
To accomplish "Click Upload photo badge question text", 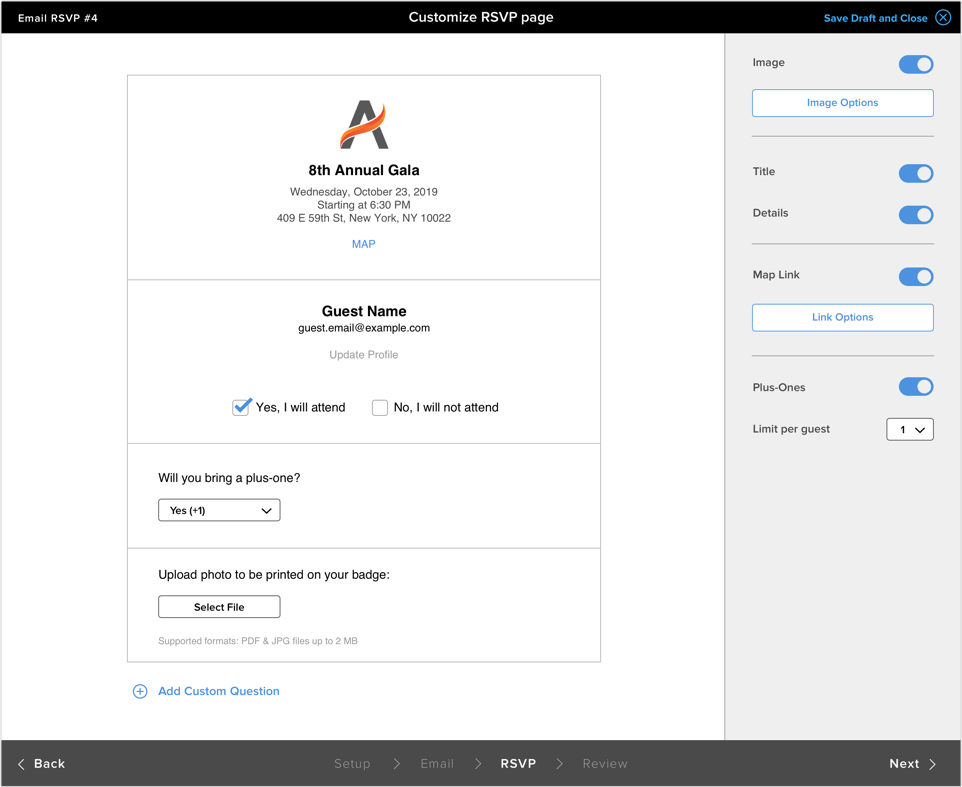I will pos(274,575).
